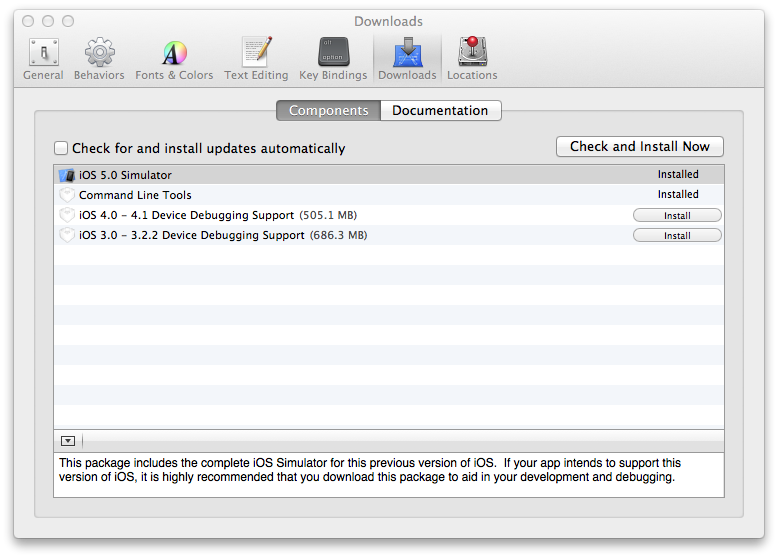The width and height of the screenshot is (778, 558).
Task: Select the Command Line Tools row
Action: 389,195
